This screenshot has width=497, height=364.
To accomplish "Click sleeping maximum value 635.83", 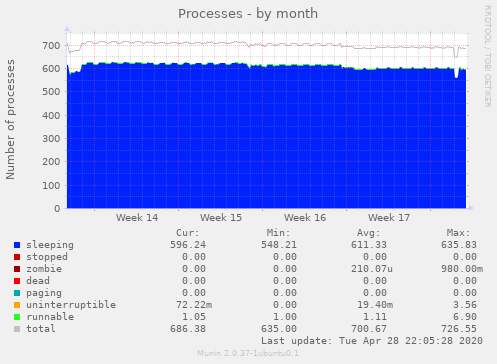I will (459, 245).
